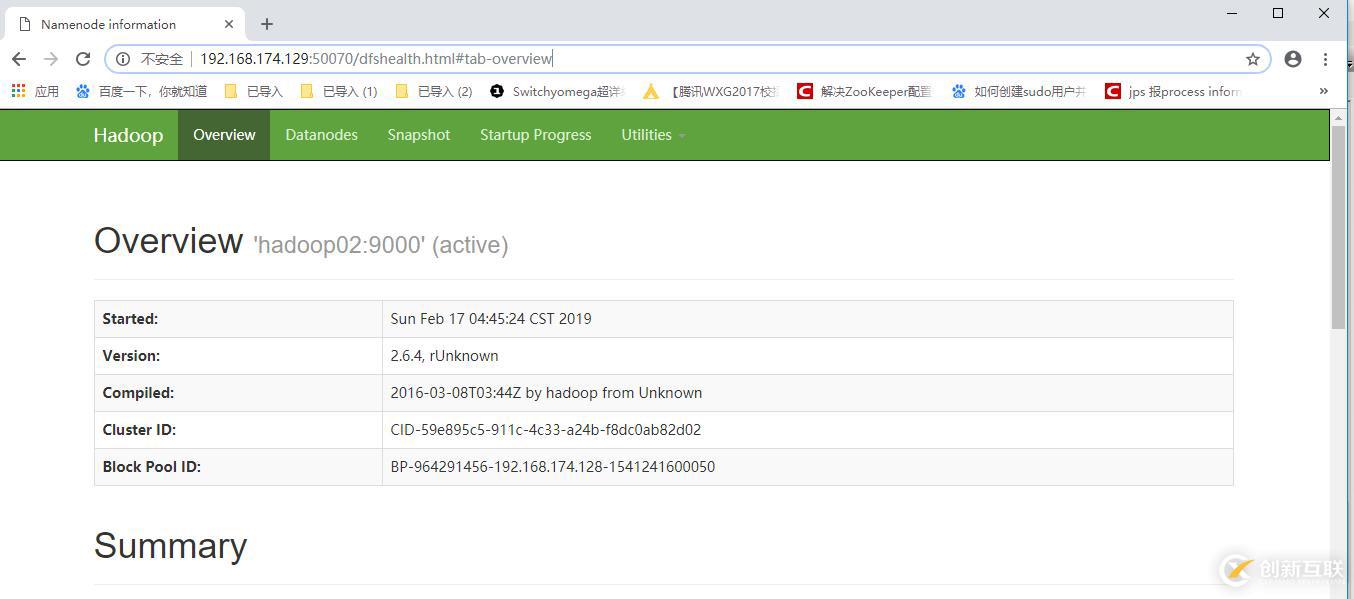Maximize the Chrome window
This screenshot has height=599, width=1354.
1278,13
